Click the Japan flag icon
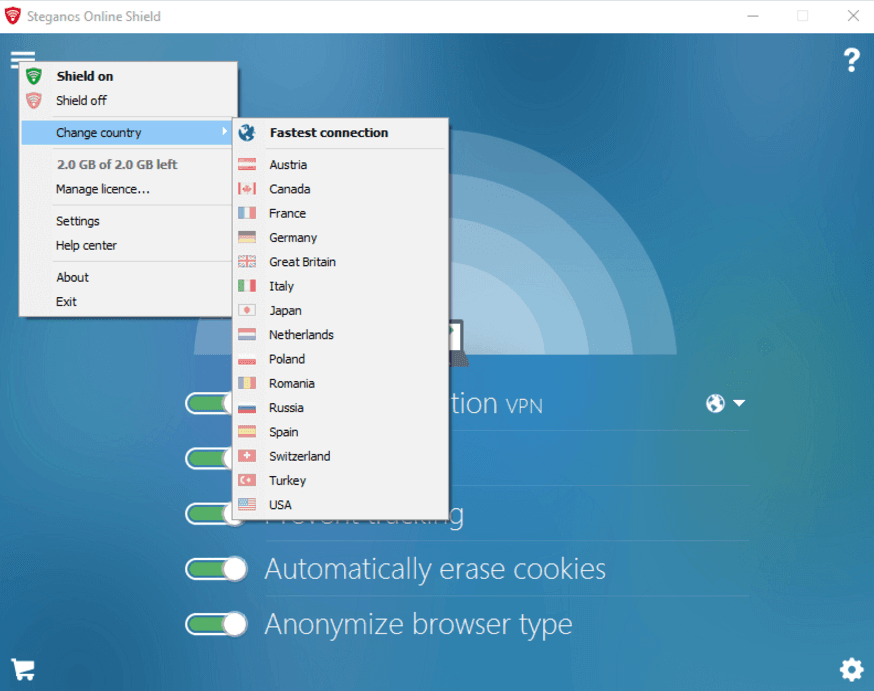This screenshot has width=874, height=691. pyautogui.click(x=247, y=310)
